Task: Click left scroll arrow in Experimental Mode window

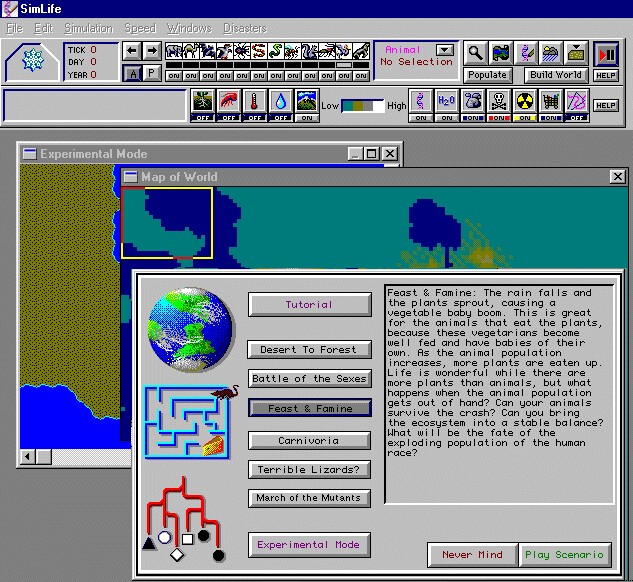Action: coord(27,457)
